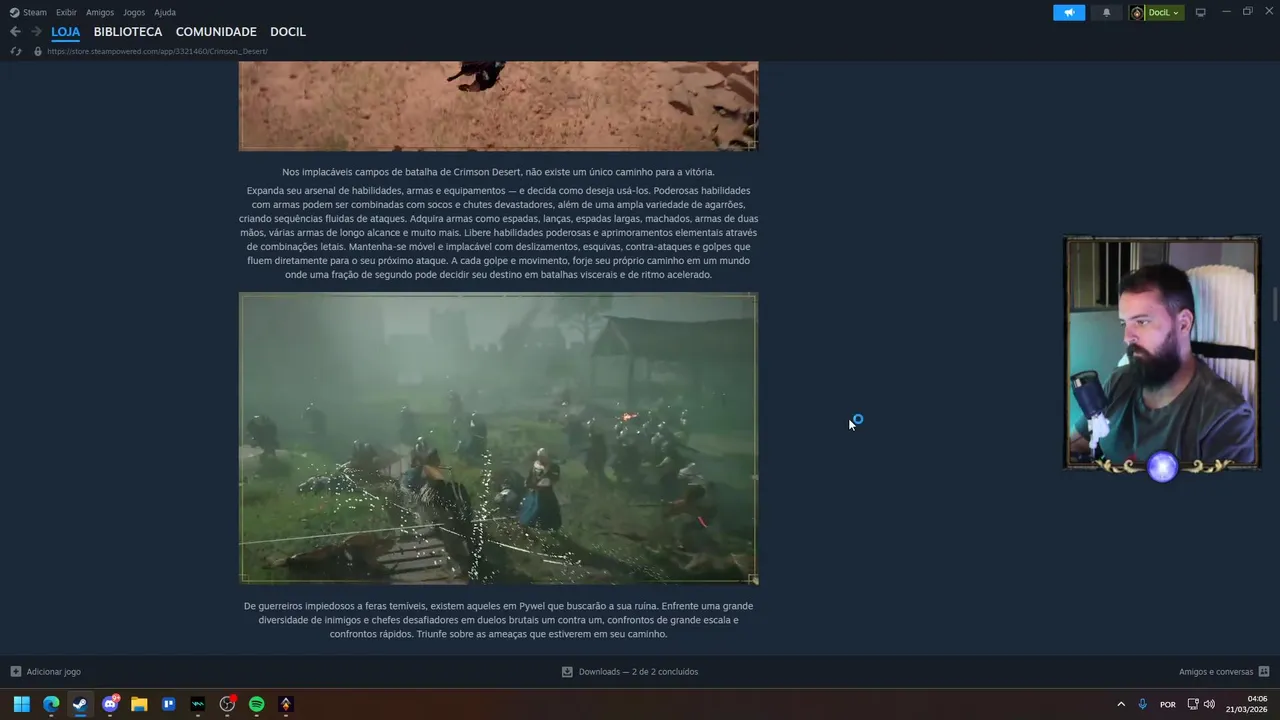Open the Ajuda menu

pos(165,12)
